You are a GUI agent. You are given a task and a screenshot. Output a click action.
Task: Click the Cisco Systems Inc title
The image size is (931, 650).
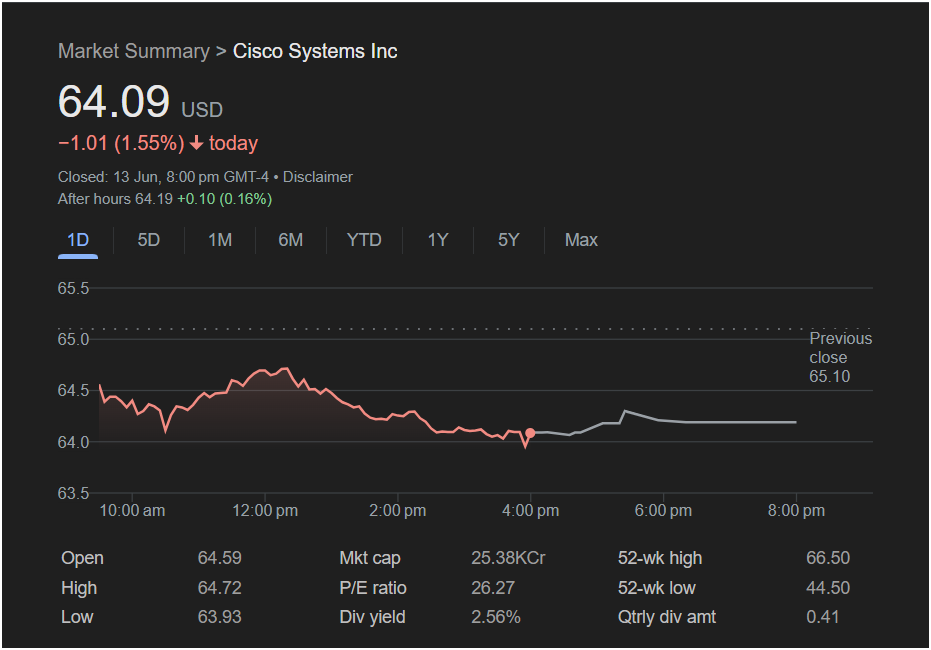pyautogui.click(x=315, y=51)
